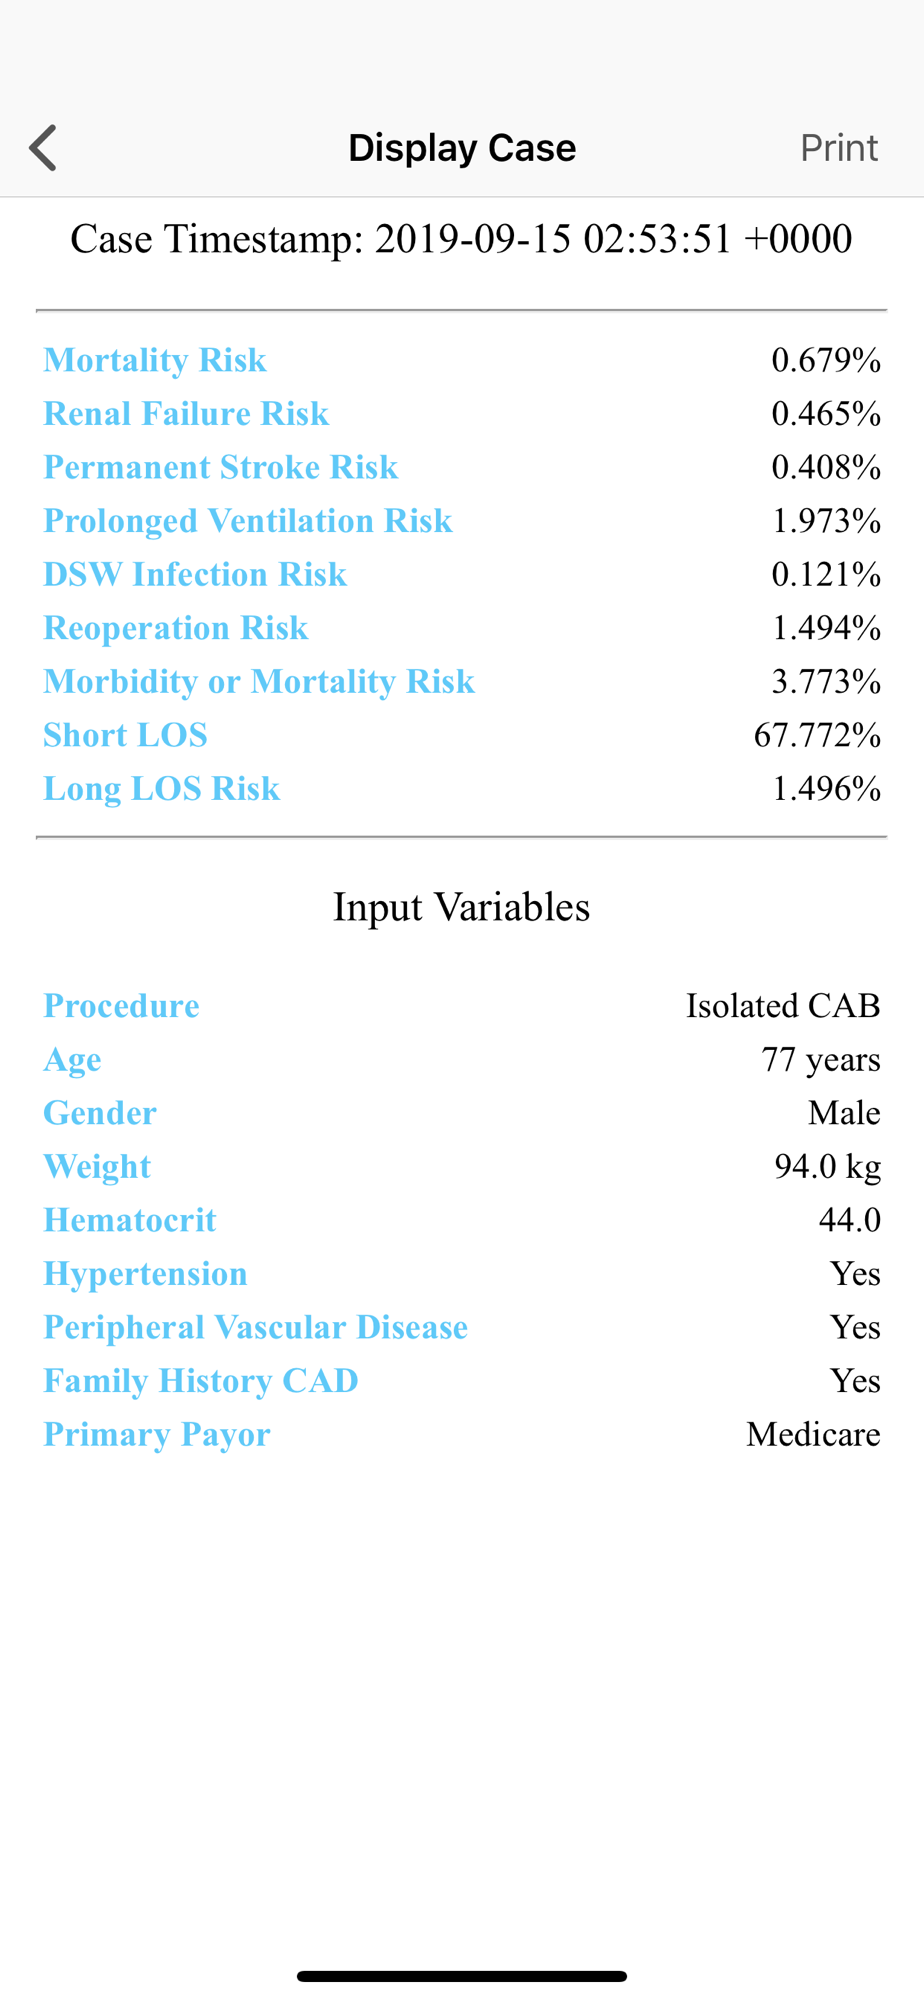
Task: Open Prolonged Ventilation Risk details
Action: click(x=248, y=521)
